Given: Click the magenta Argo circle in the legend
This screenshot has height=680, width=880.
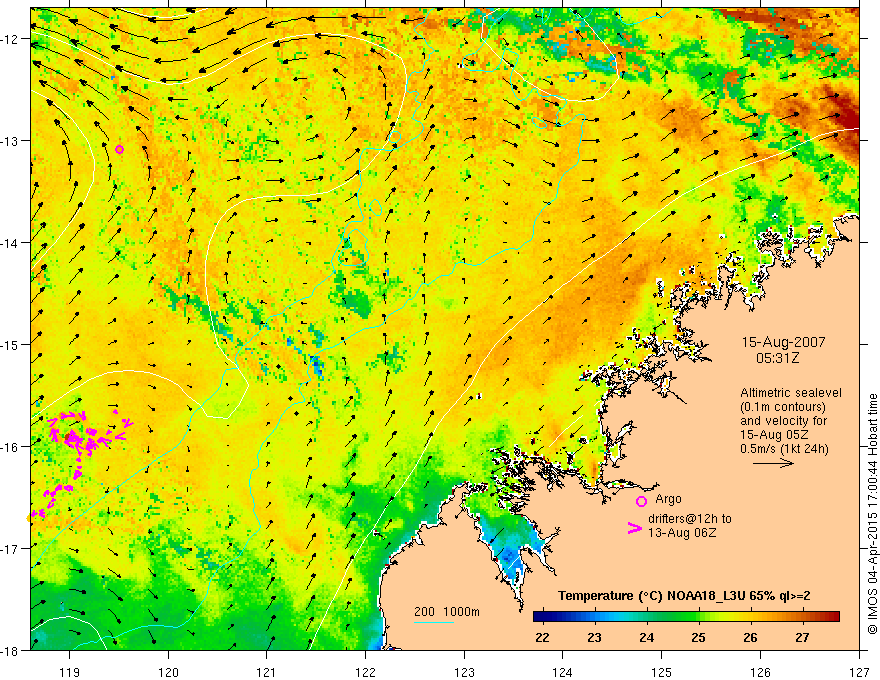Looking at the screenshot, I should tap(641, 501).
